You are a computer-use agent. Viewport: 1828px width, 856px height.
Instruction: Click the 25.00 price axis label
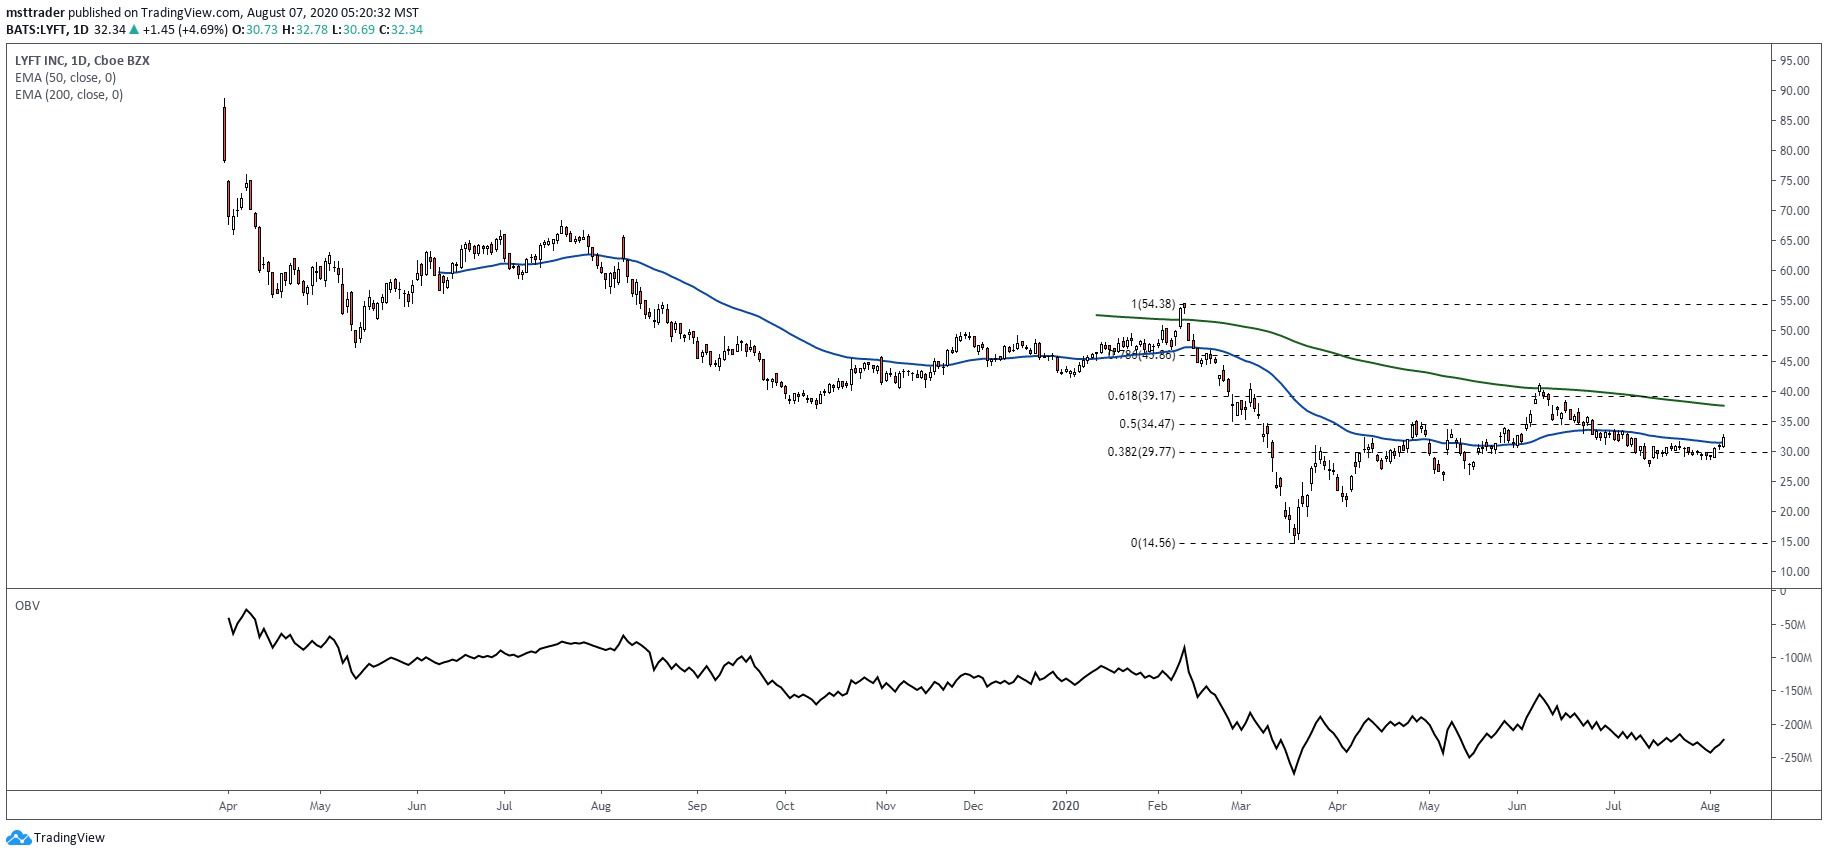(x=1793, y=482)
